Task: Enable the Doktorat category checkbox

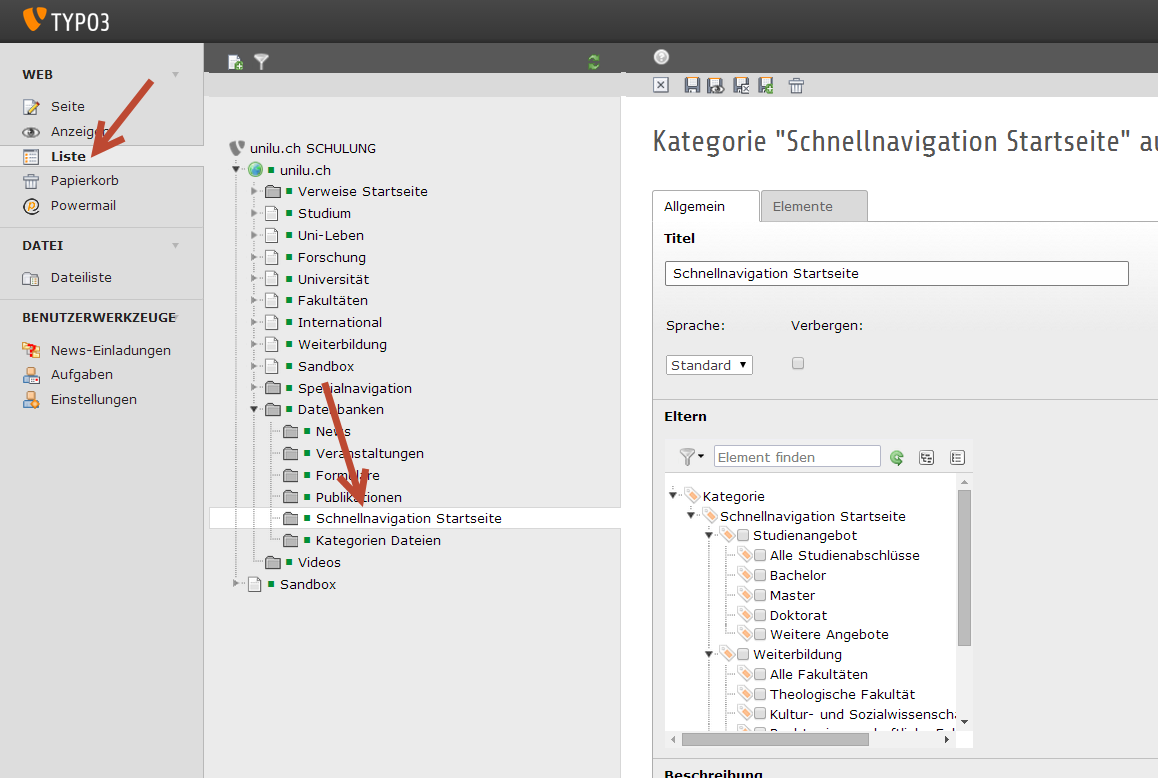Action: click(x=760, y=615)
